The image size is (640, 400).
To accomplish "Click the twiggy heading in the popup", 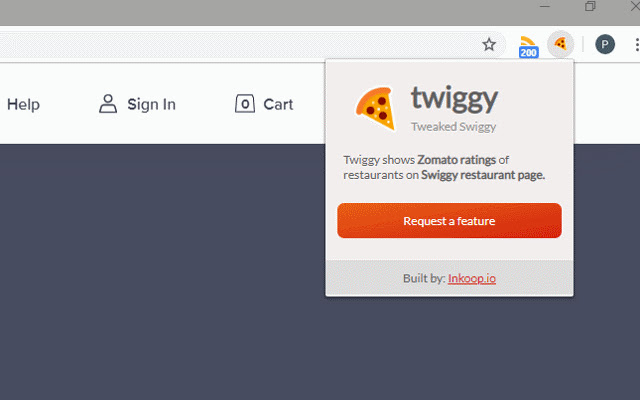I will pyautogui.click(x=454, y=99).
